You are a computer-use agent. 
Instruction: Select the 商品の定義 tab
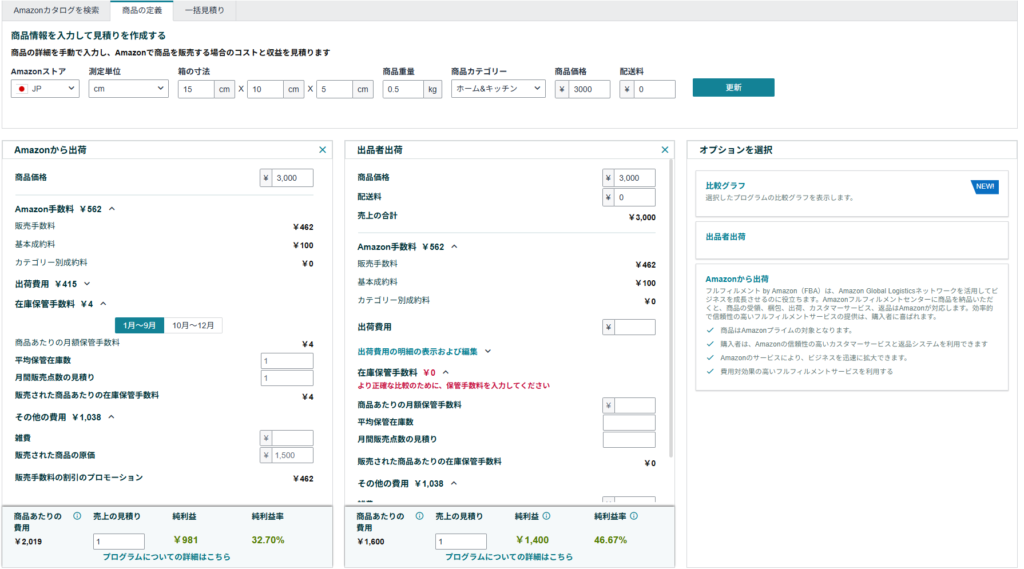coord(142,10)
